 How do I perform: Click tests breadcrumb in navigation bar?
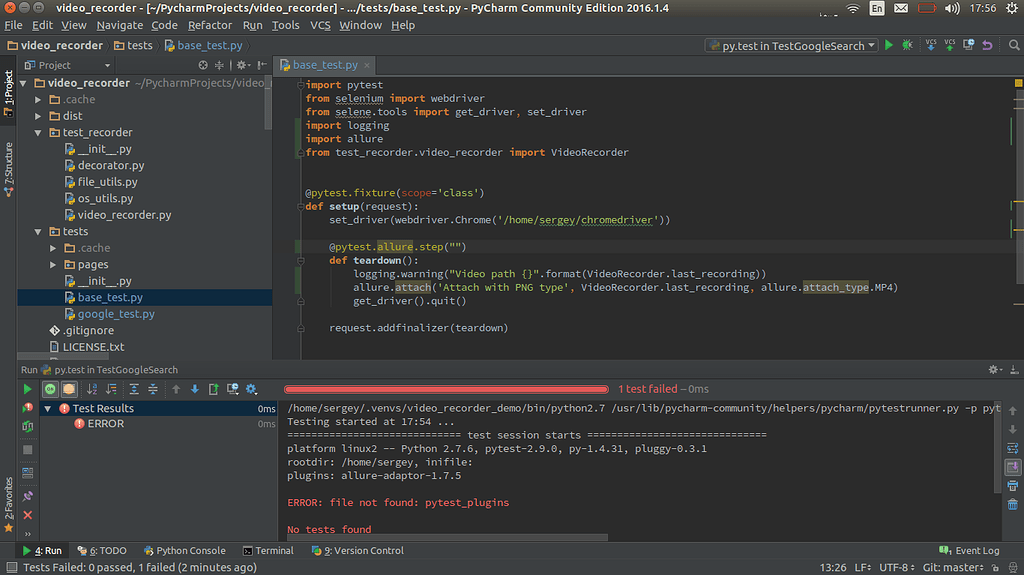[133, 45]
